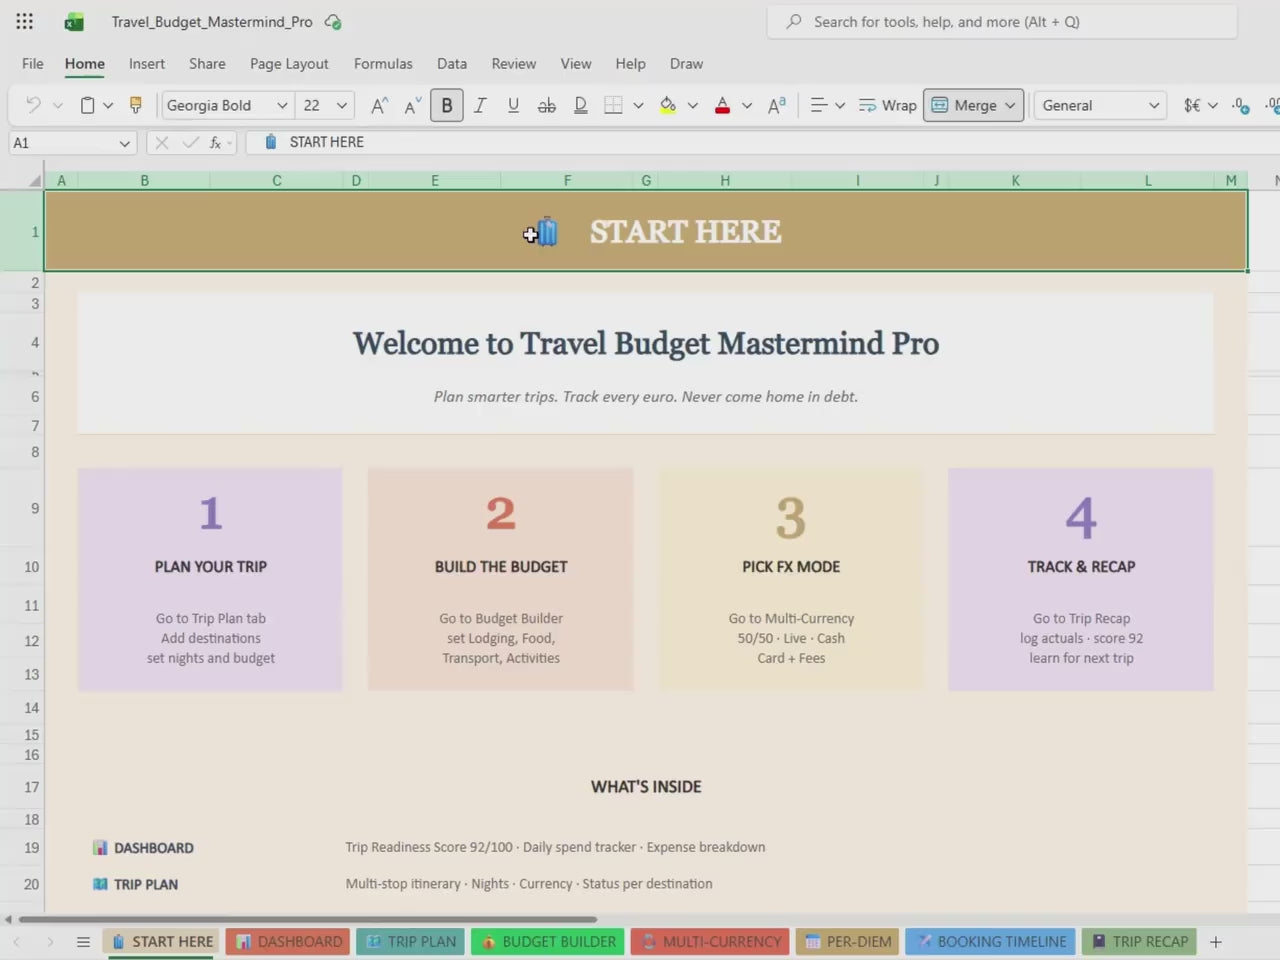Go to next sheet arrow
The image size is (1280, 960).
(50, 942)
